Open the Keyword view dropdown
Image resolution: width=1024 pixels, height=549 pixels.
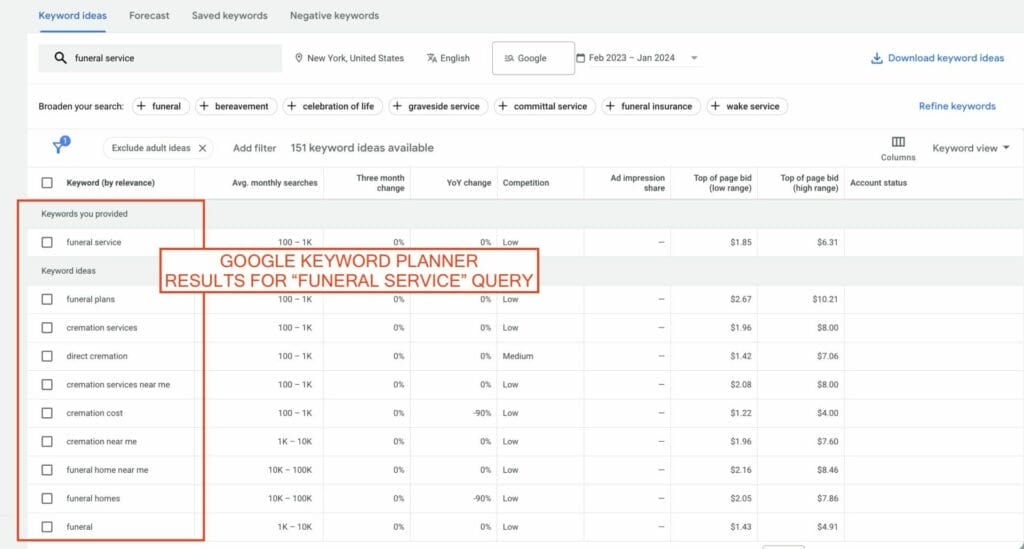pos(970,148)
